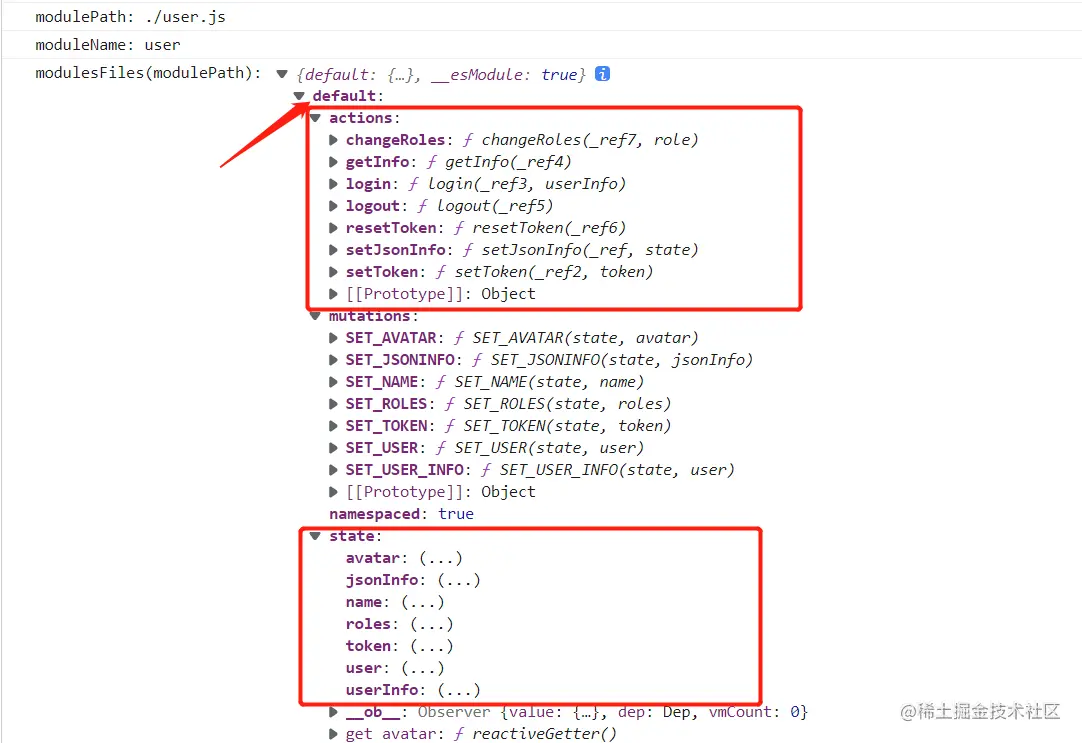Collapse the actions object
1082x743 pixels.
[315, 118]
